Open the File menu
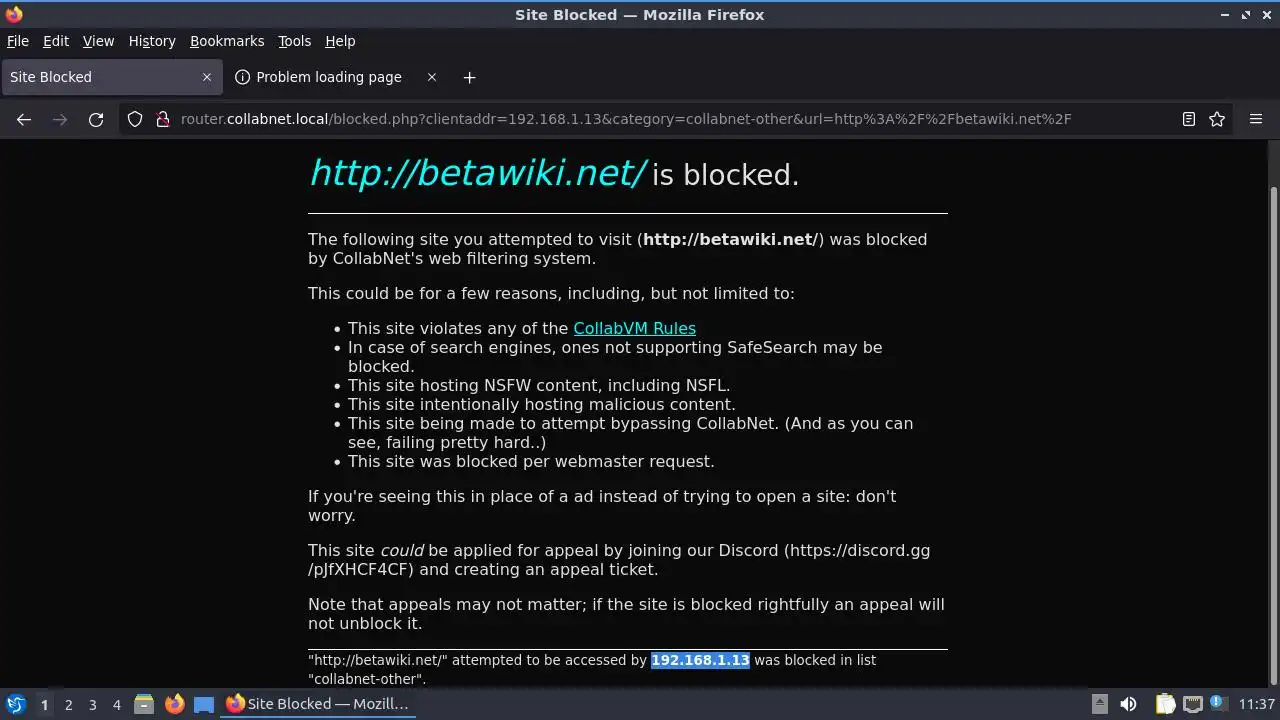 pyautogui.click(x=18, y=41)
